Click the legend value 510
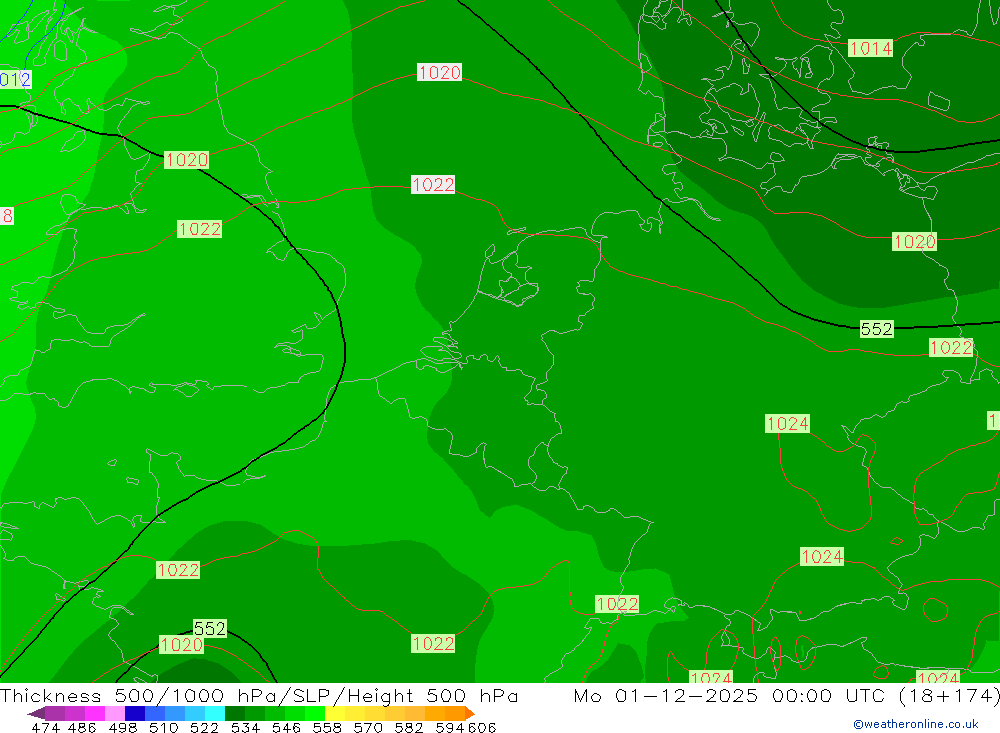The height and width of the screenshot is (733, 1000). click(x=163, y=727)
